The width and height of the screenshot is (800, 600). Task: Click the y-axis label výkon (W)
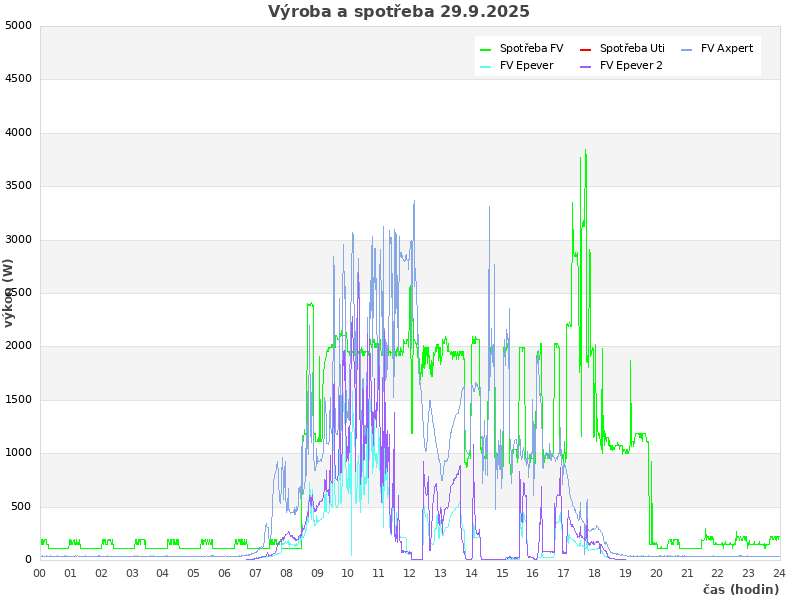click(9, 293)
